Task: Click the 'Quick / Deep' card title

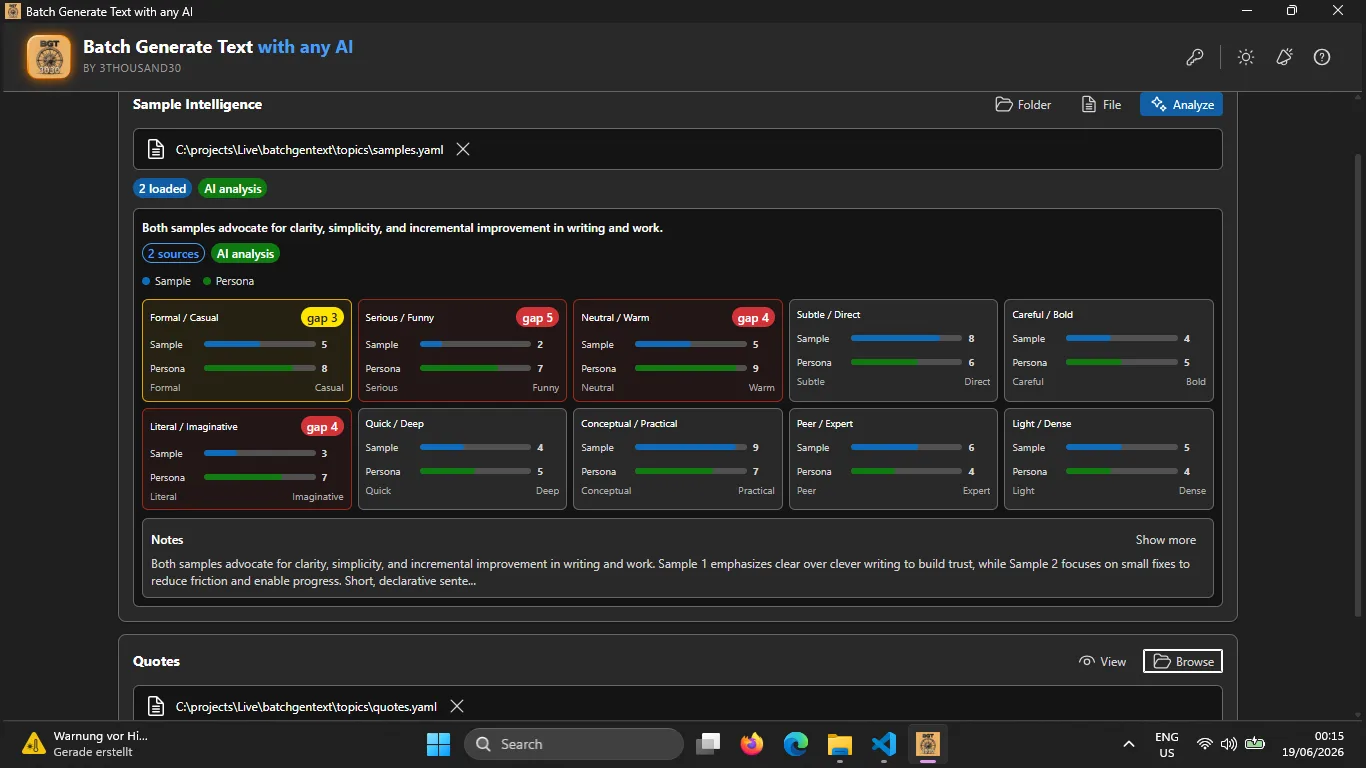Action: (394, 423)
